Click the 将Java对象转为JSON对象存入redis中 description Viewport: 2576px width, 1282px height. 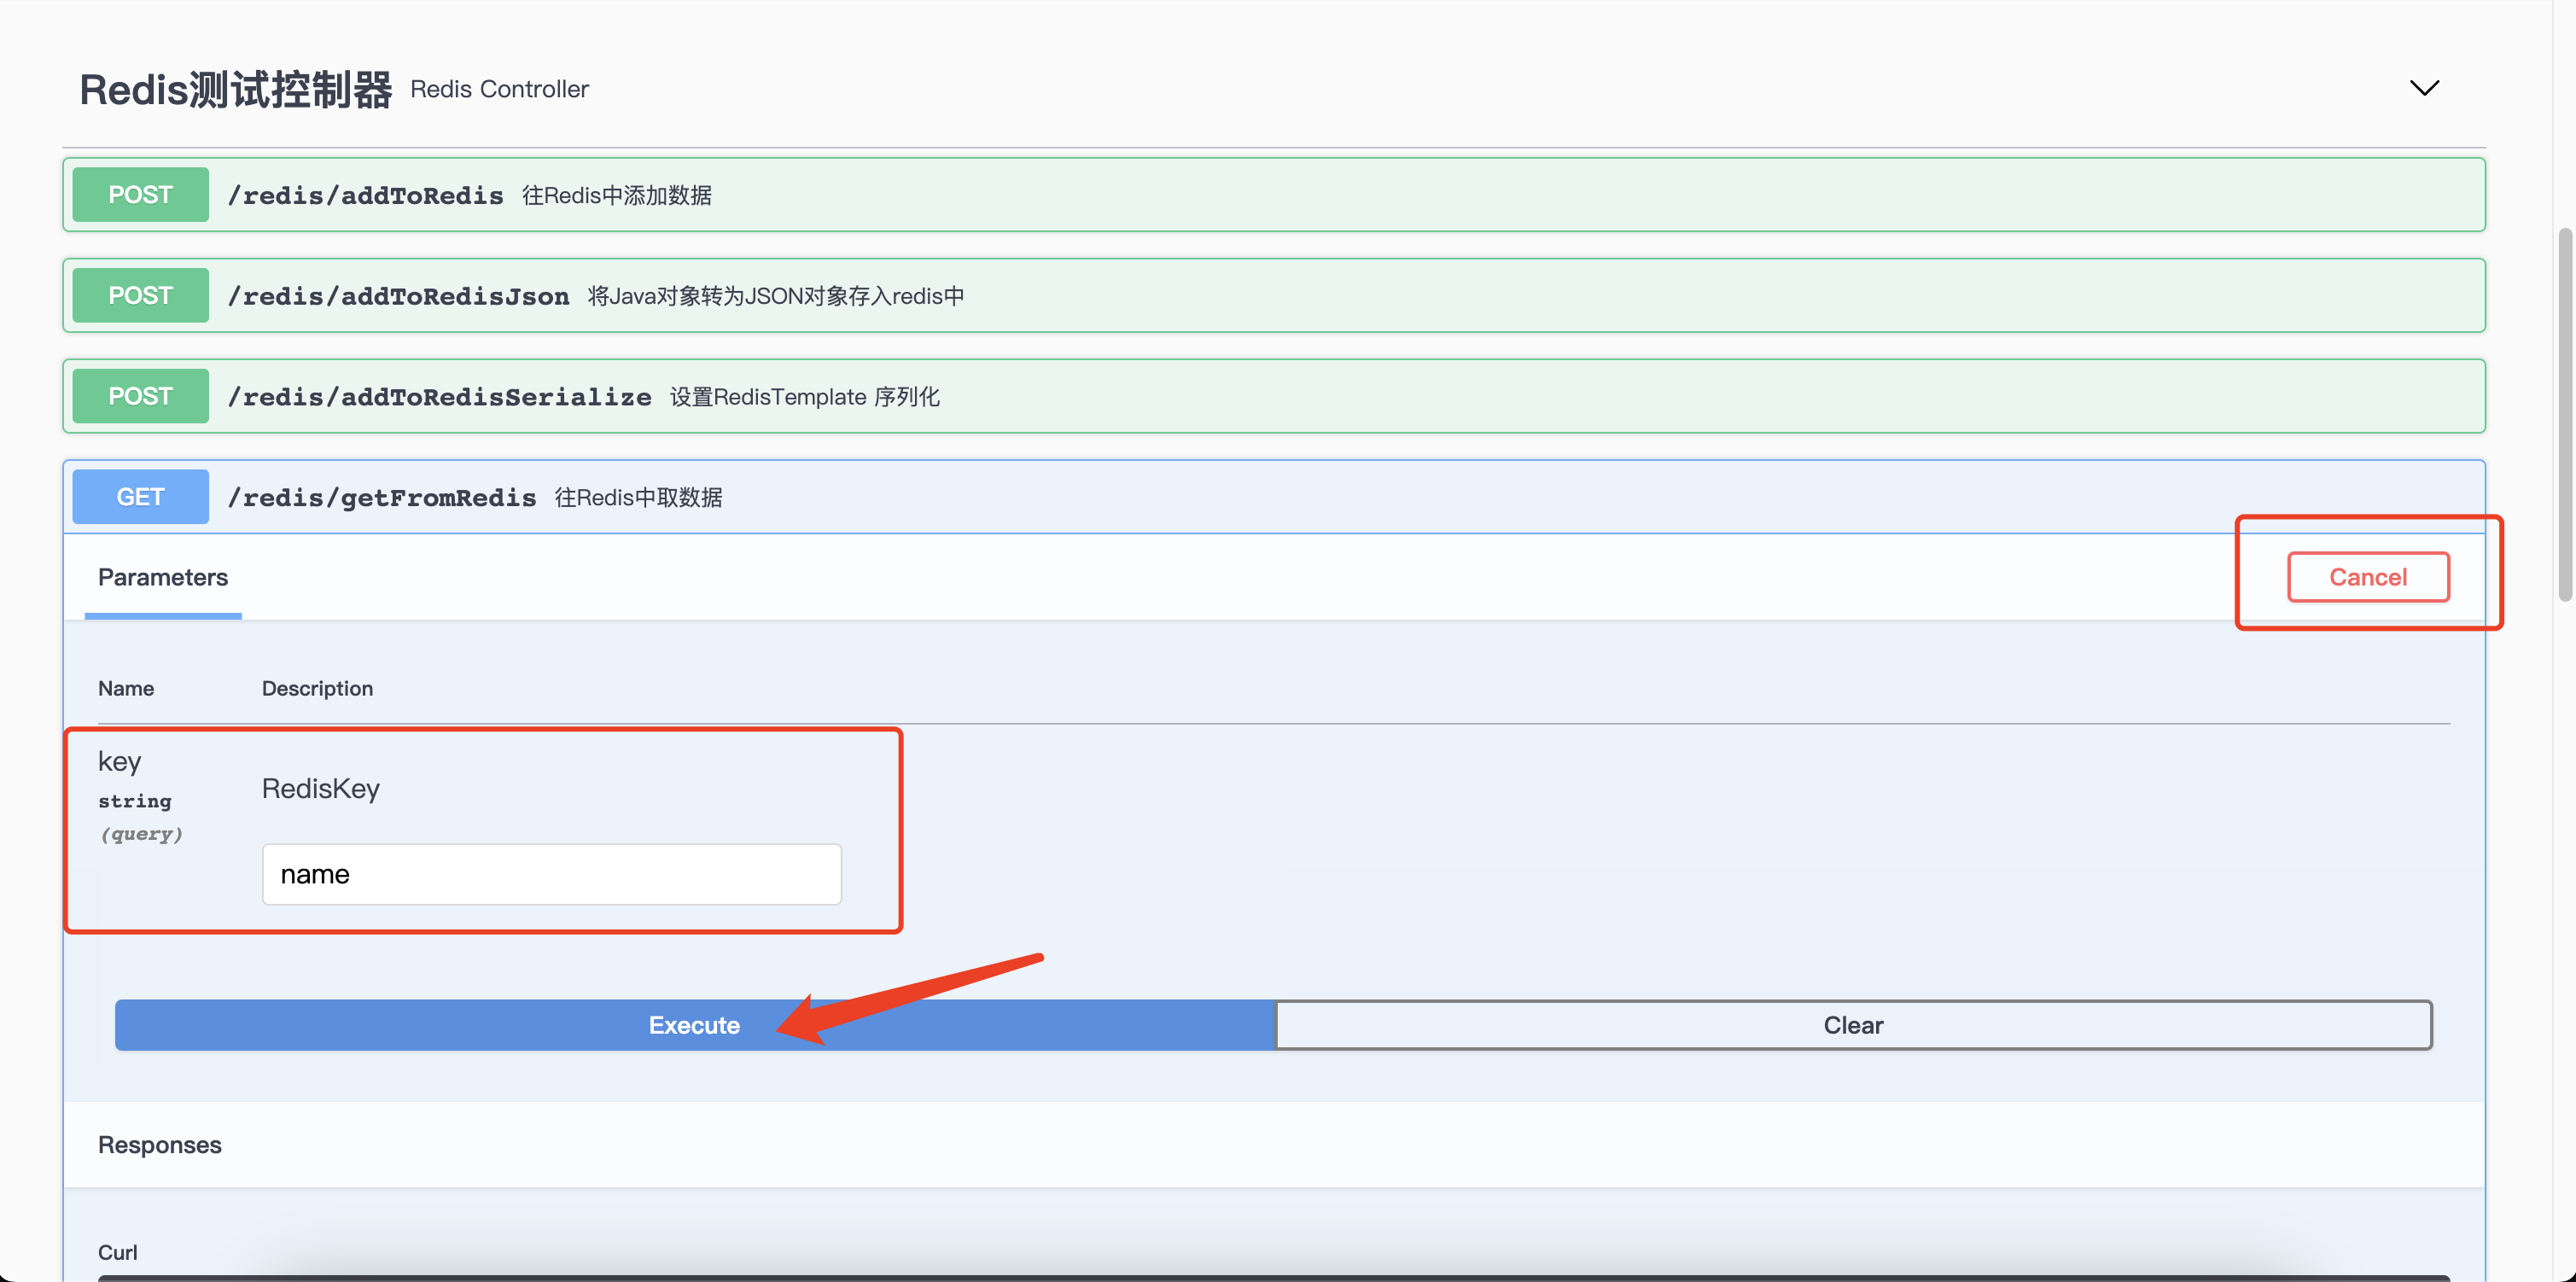click(x=775, y=296)
